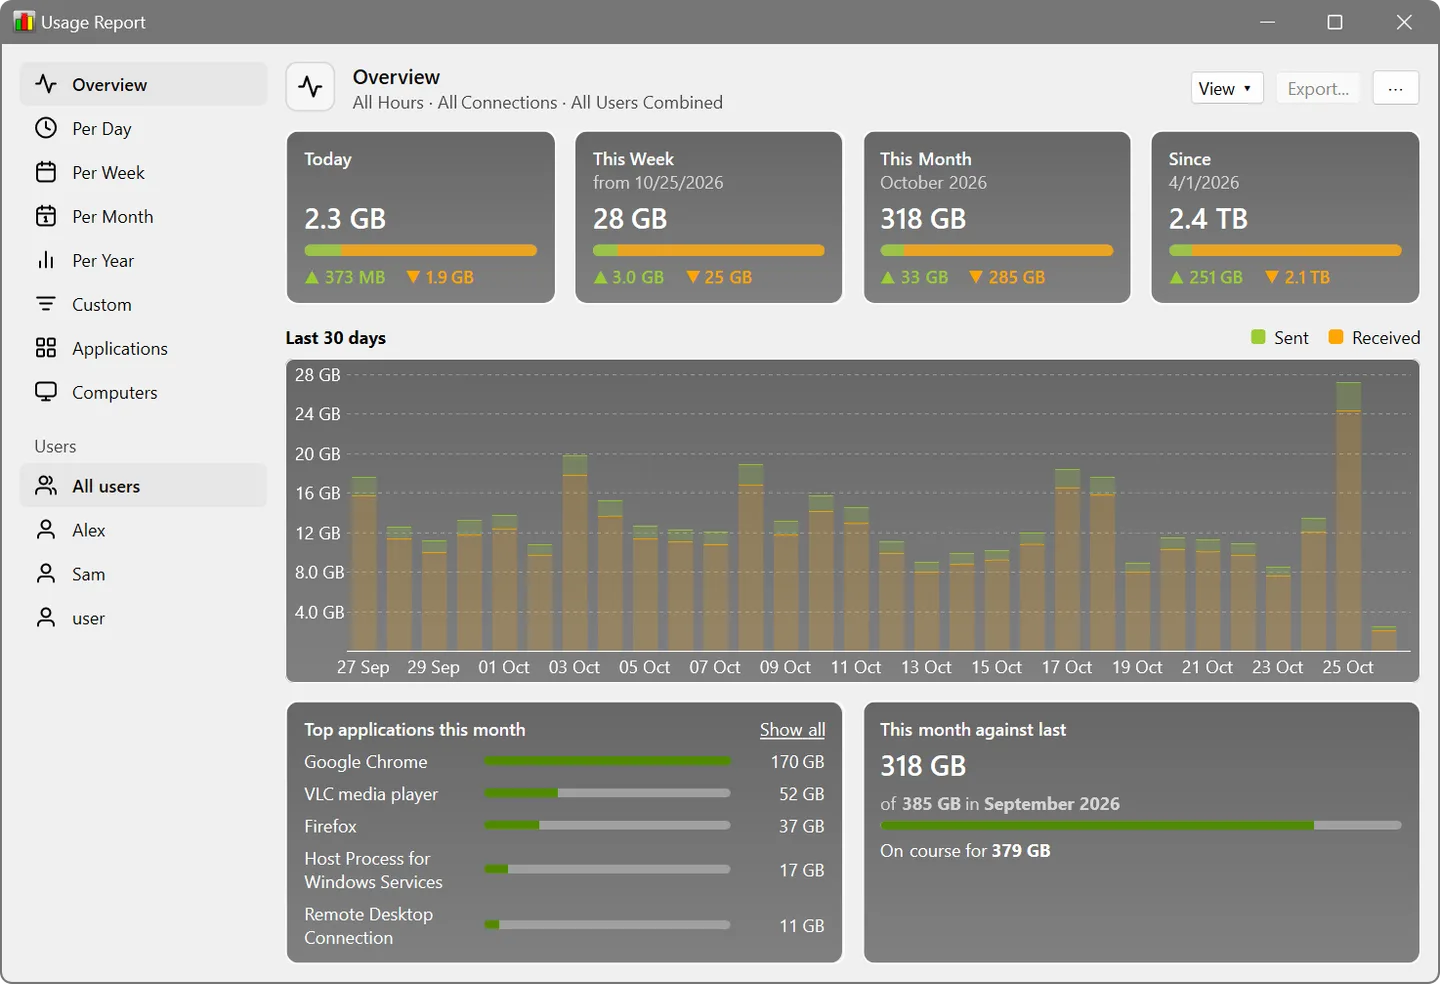Click the '170 GB' value for Chrome
This screenshot has width=1440, height=984.
tap(797, 762)
